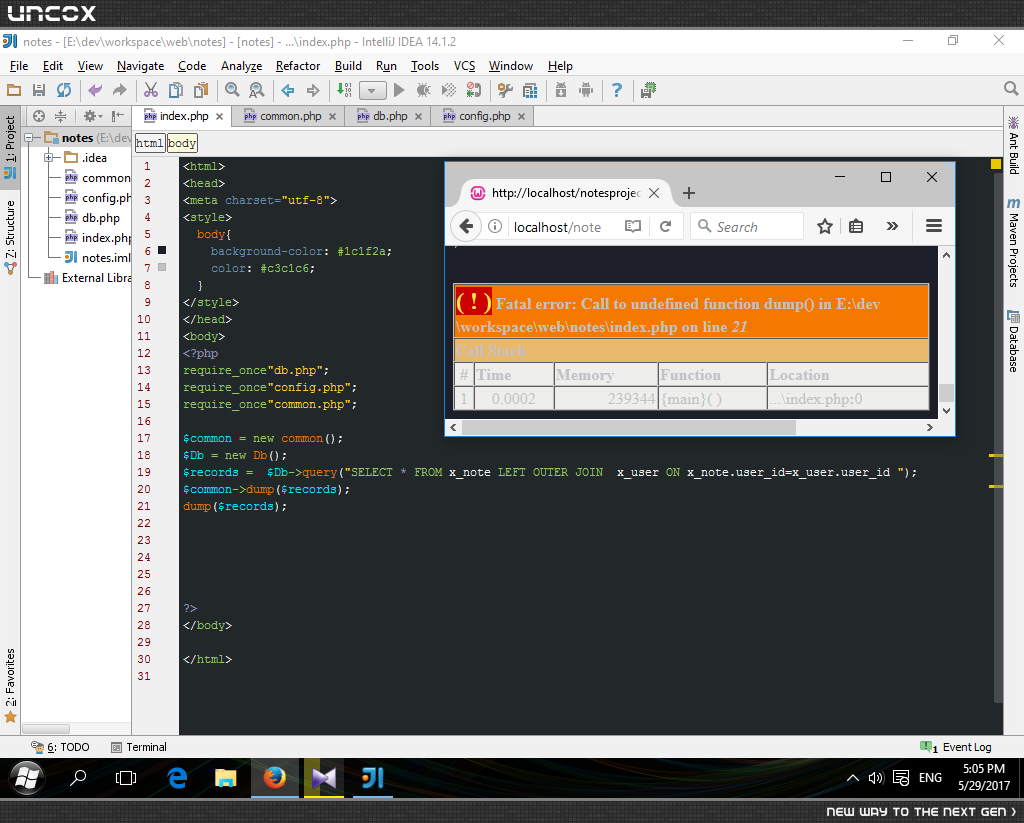Click the Make Project build icon

click(x=344, y=90)
